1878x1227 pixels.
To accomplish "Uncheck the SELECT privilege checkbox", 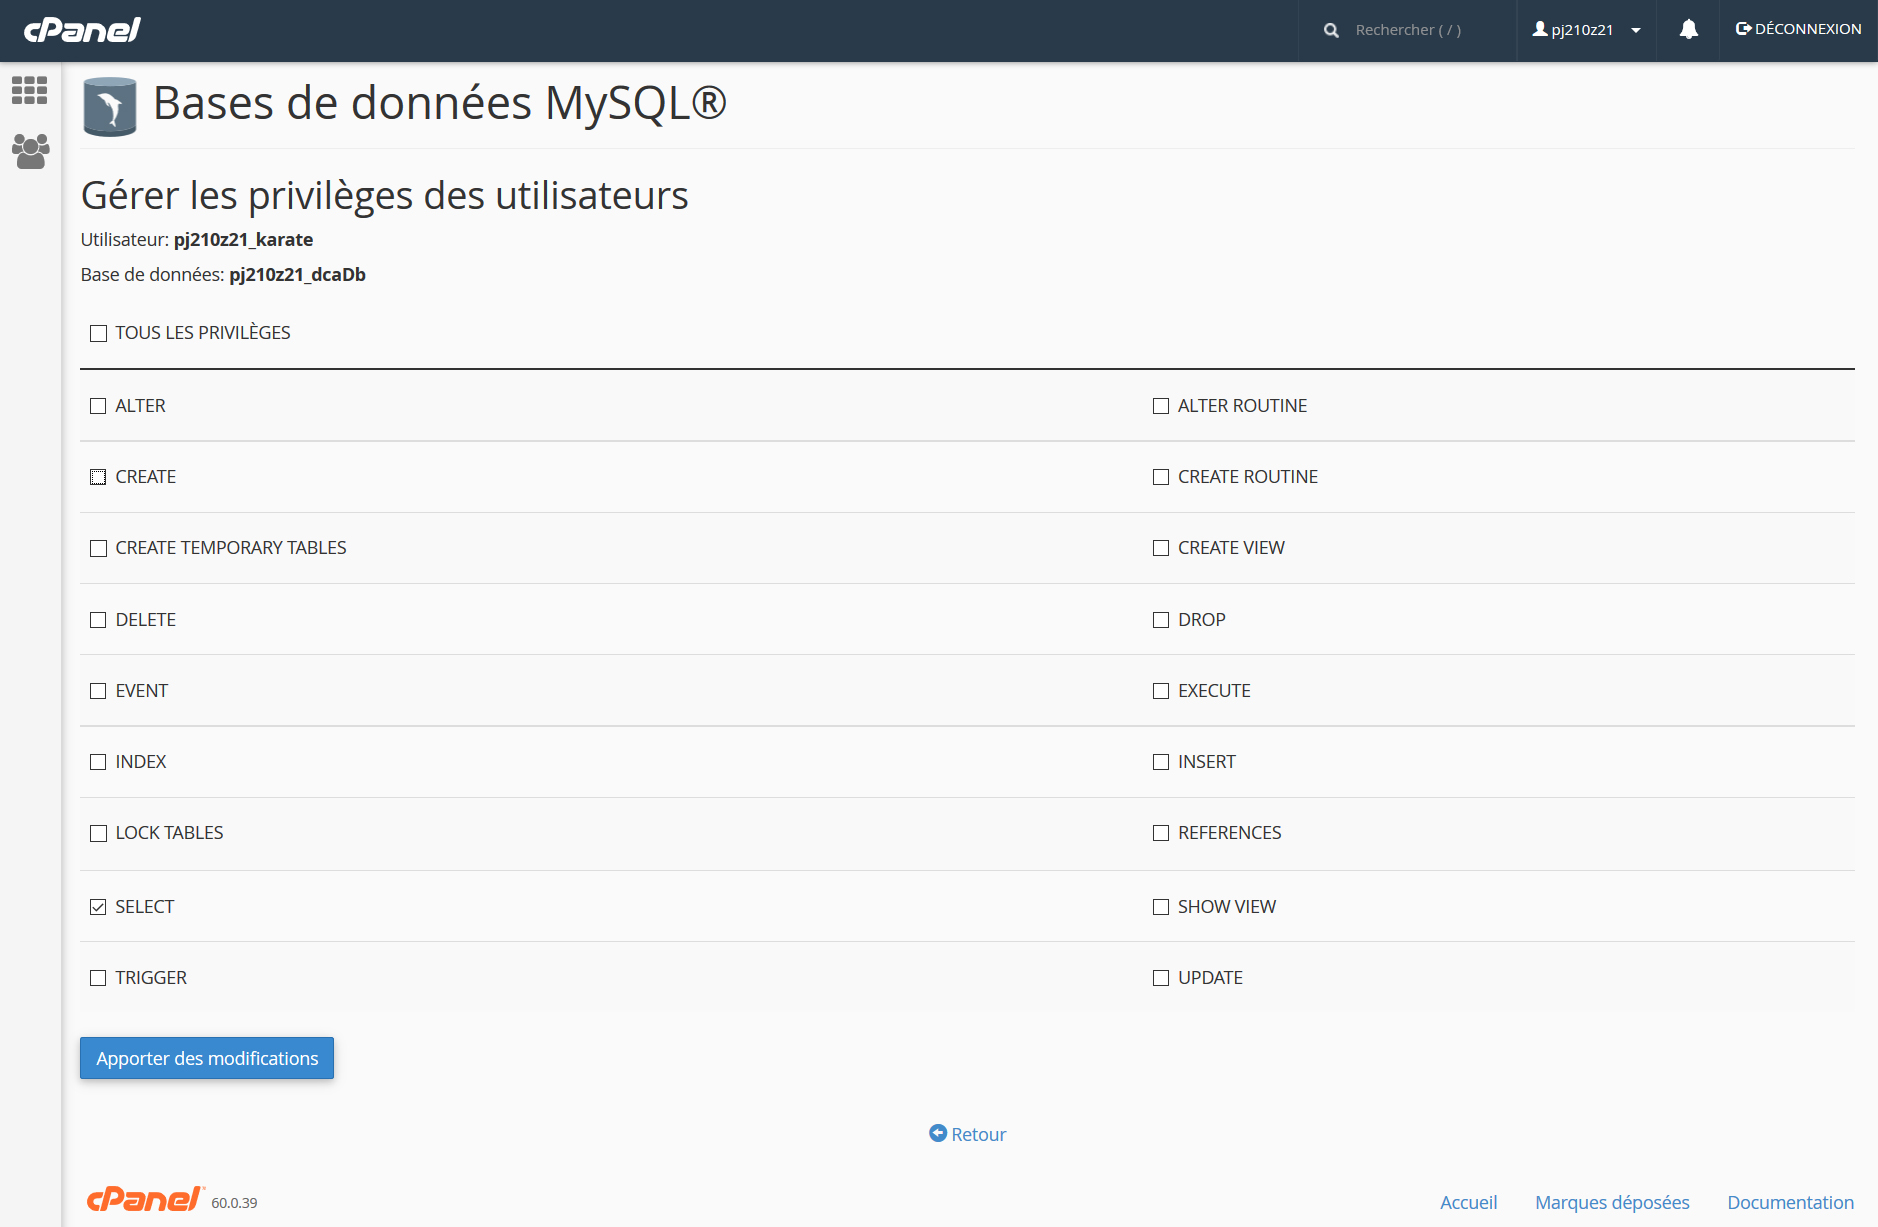I will [98, 907].
